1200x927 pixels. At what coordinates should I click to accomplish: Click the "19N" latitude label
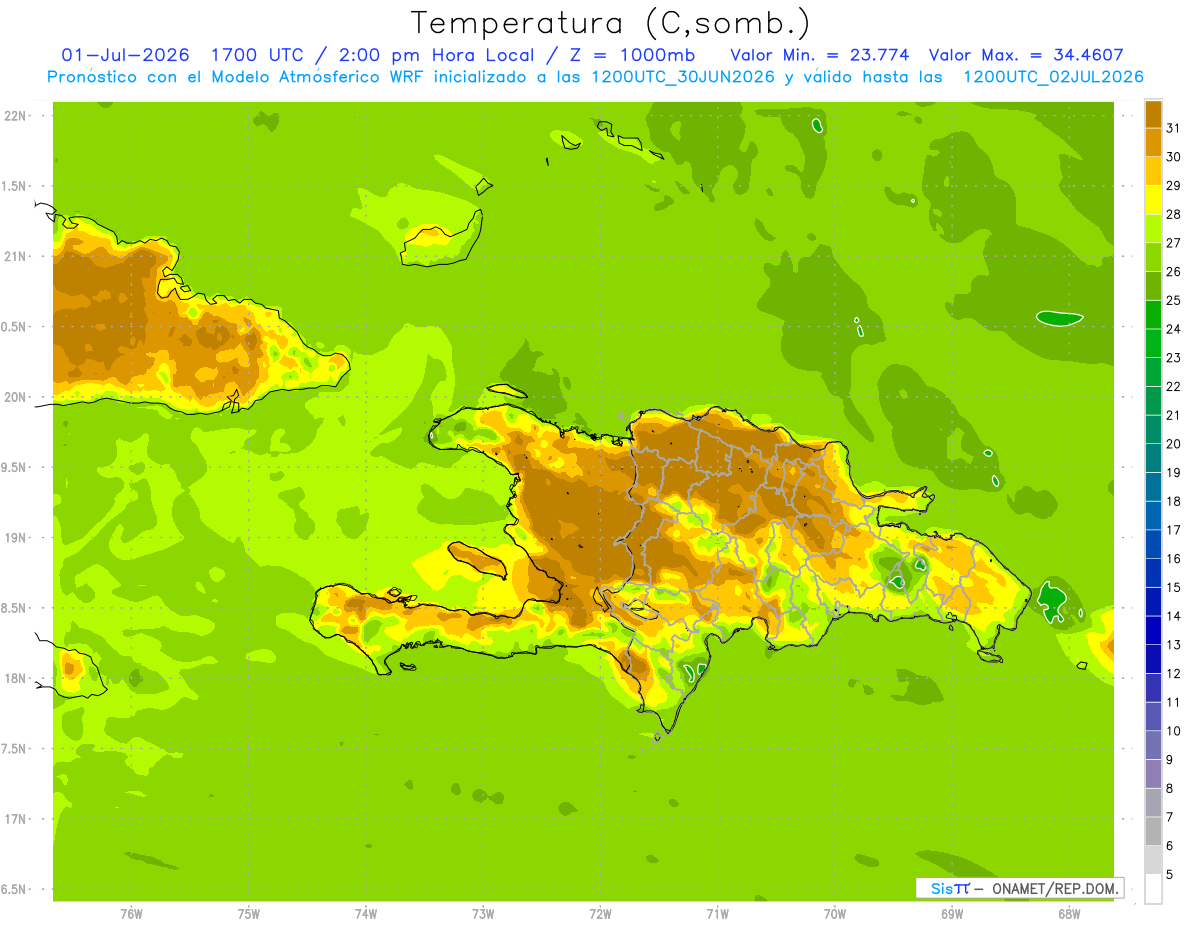[x=16, y=538]
